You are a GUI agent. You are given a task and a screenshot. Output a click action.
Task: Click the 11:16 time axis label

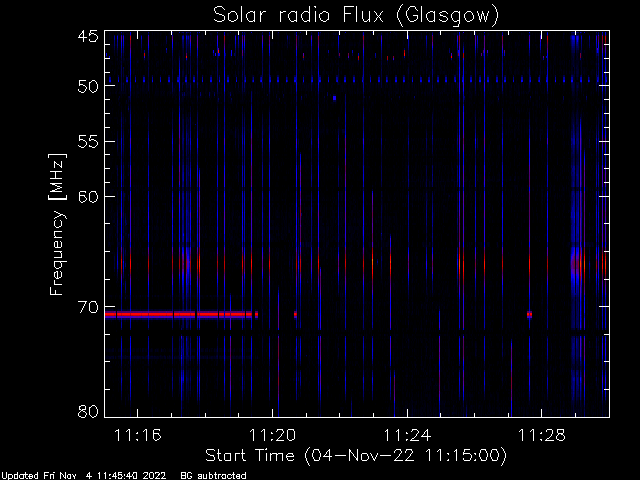(138, 436)
